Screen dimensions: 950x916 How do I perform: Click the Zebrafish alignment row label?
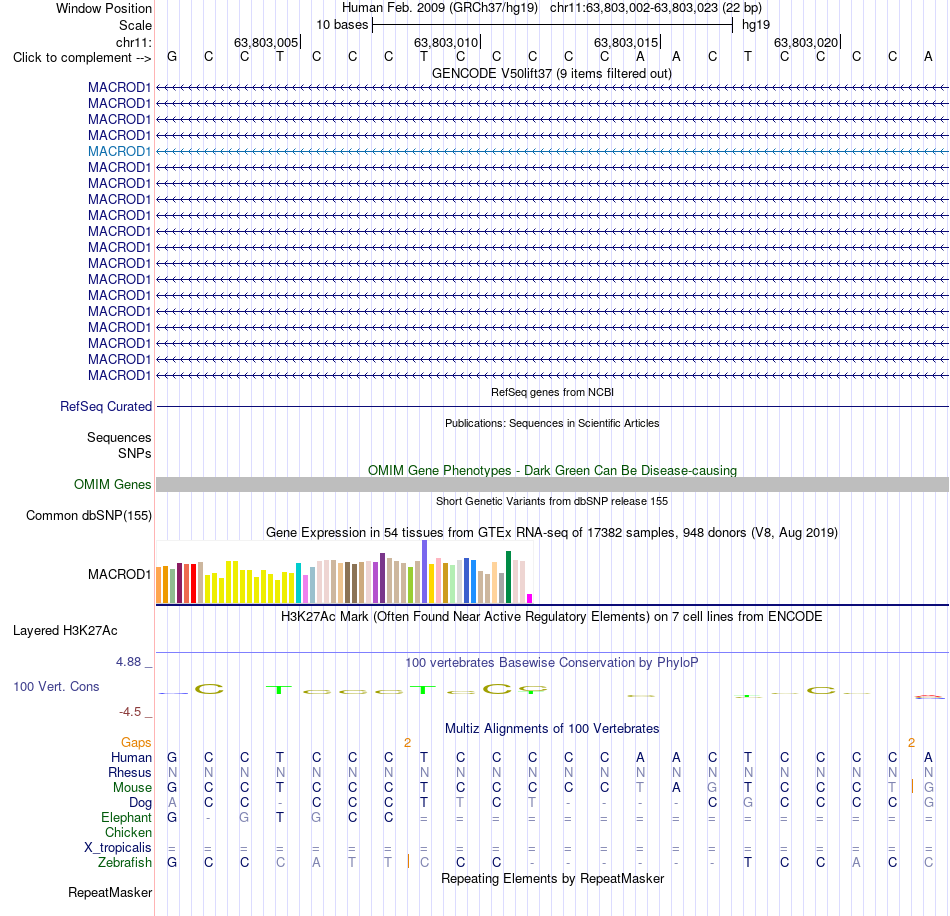125,863
